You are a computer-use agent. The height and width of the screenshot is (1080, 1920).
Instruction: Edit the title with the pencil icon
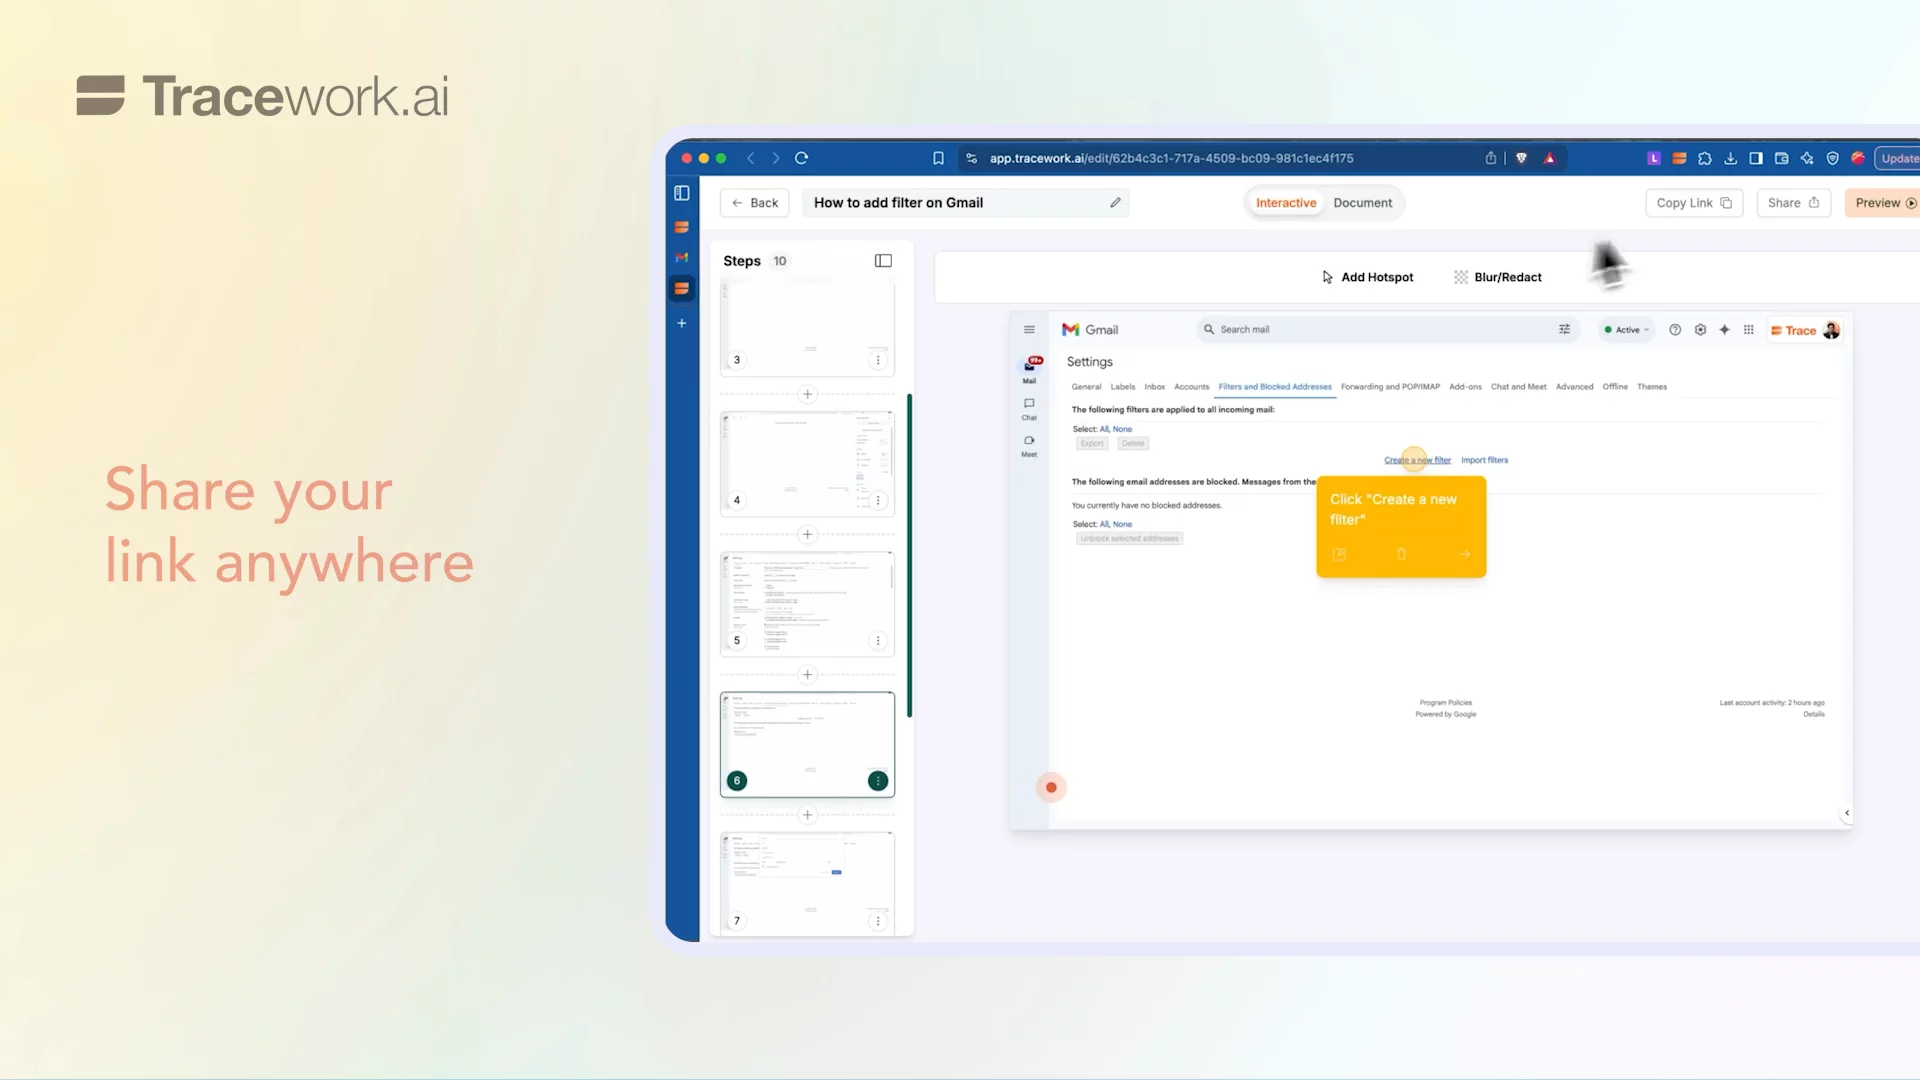tap(1115, 202)
